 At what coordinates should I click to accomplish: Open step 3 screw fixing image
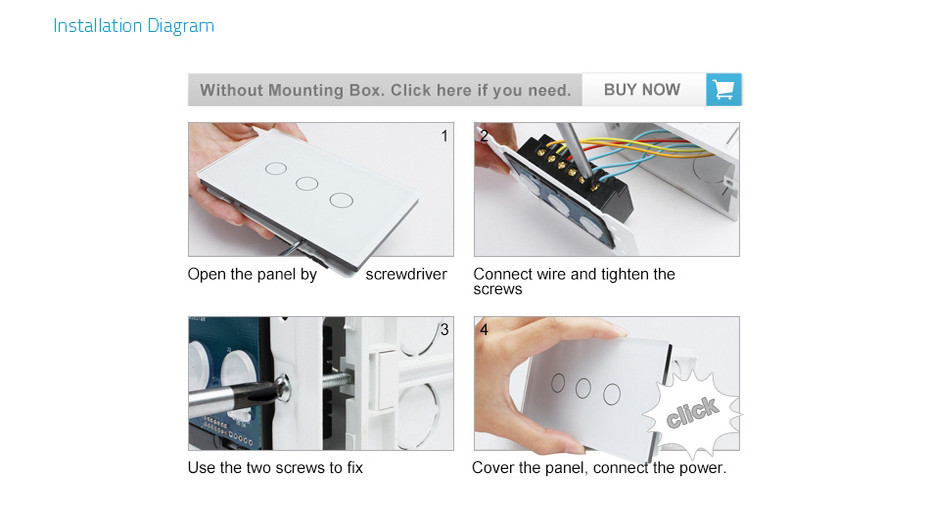point(321,383)
